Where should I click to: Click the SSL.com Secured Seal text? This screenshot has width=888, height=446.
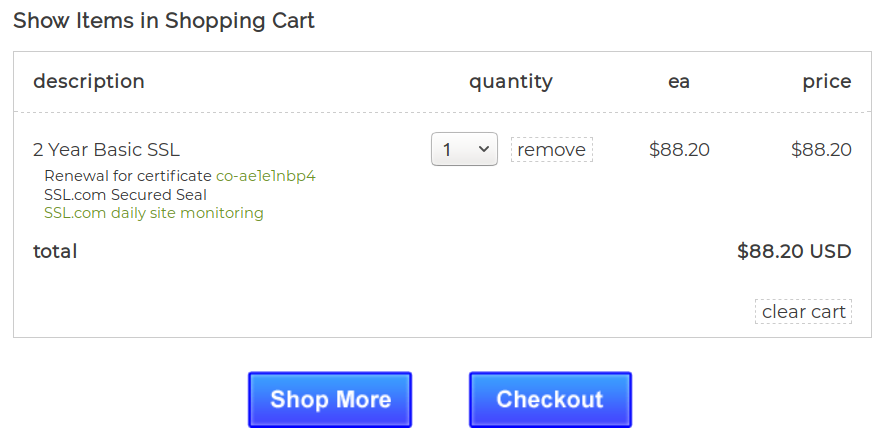(x=125, y=195)
